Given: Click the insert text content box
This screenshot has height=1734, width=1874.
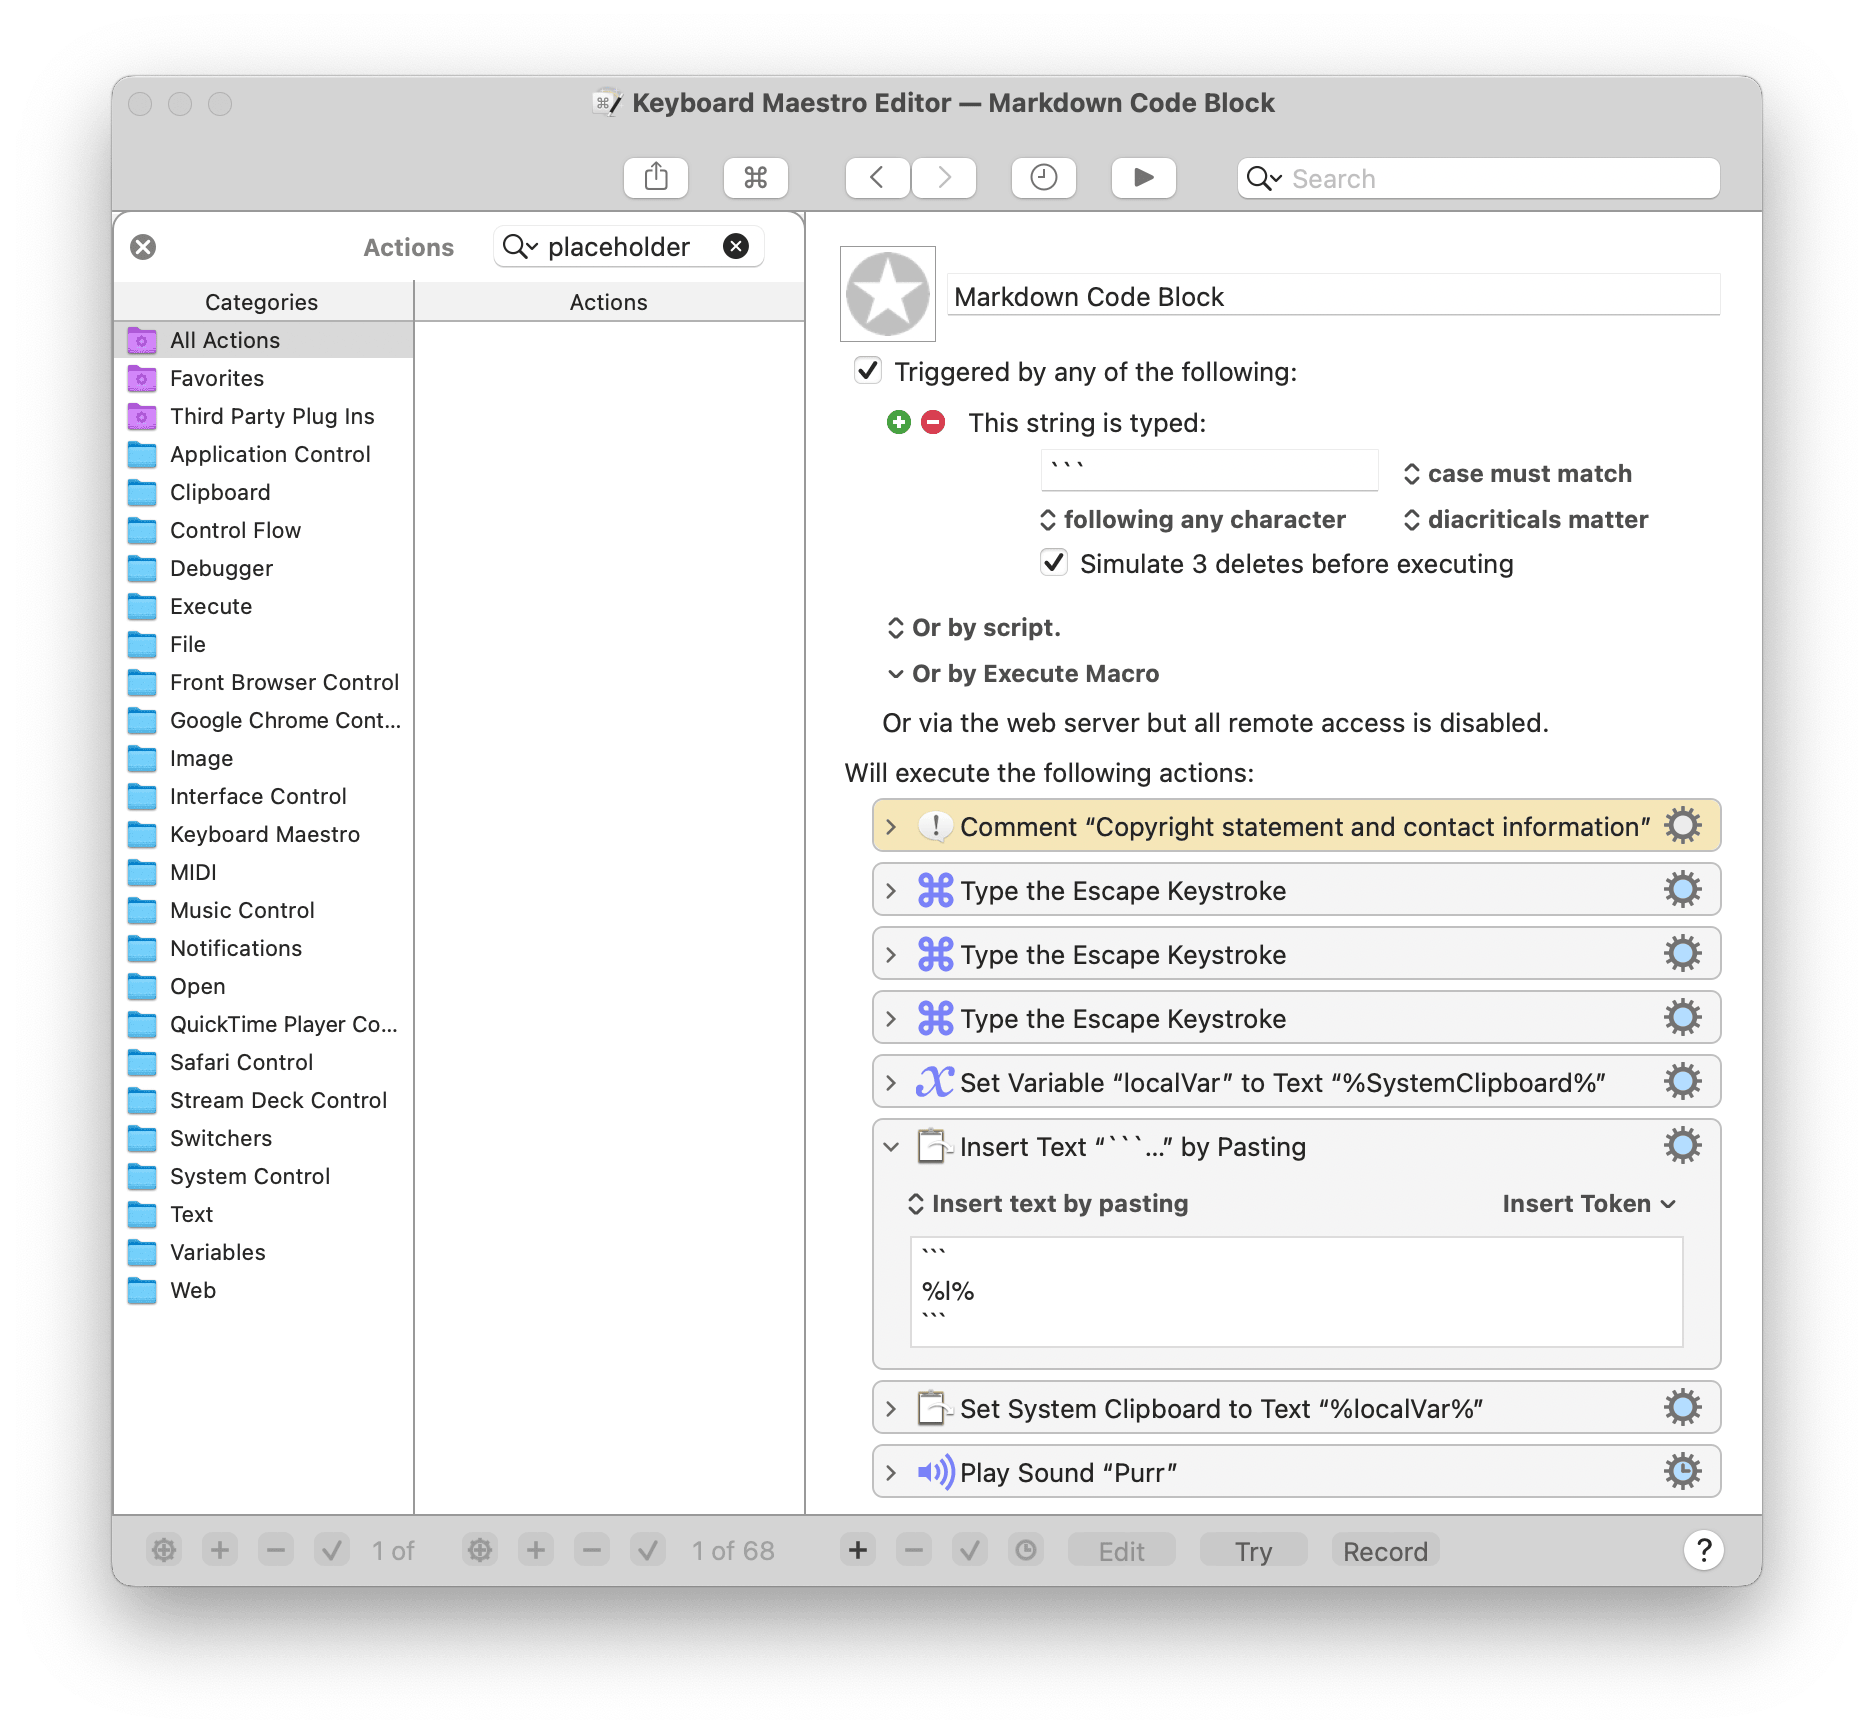Looking at the screenshot, I should point(1296,1292).
